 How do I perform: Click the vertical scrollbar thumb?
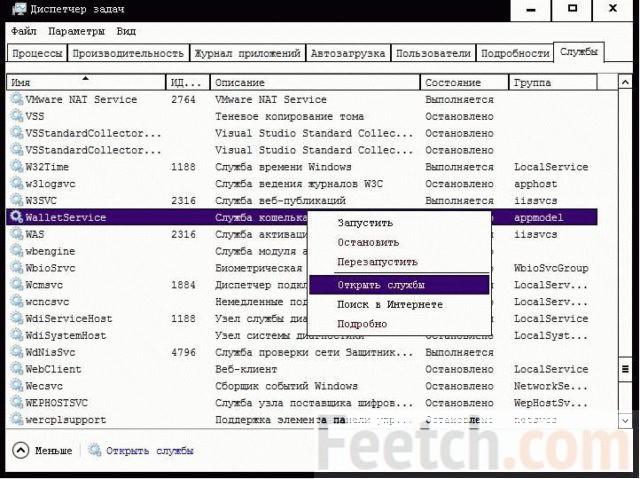[625, 369]
